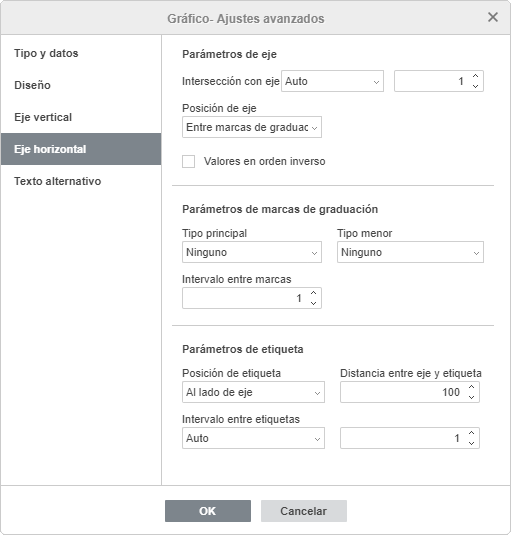Expand the Posición de etiqueta dropdown
The width and height of the screenshot is (511, 535).
(x=253, y=392)
